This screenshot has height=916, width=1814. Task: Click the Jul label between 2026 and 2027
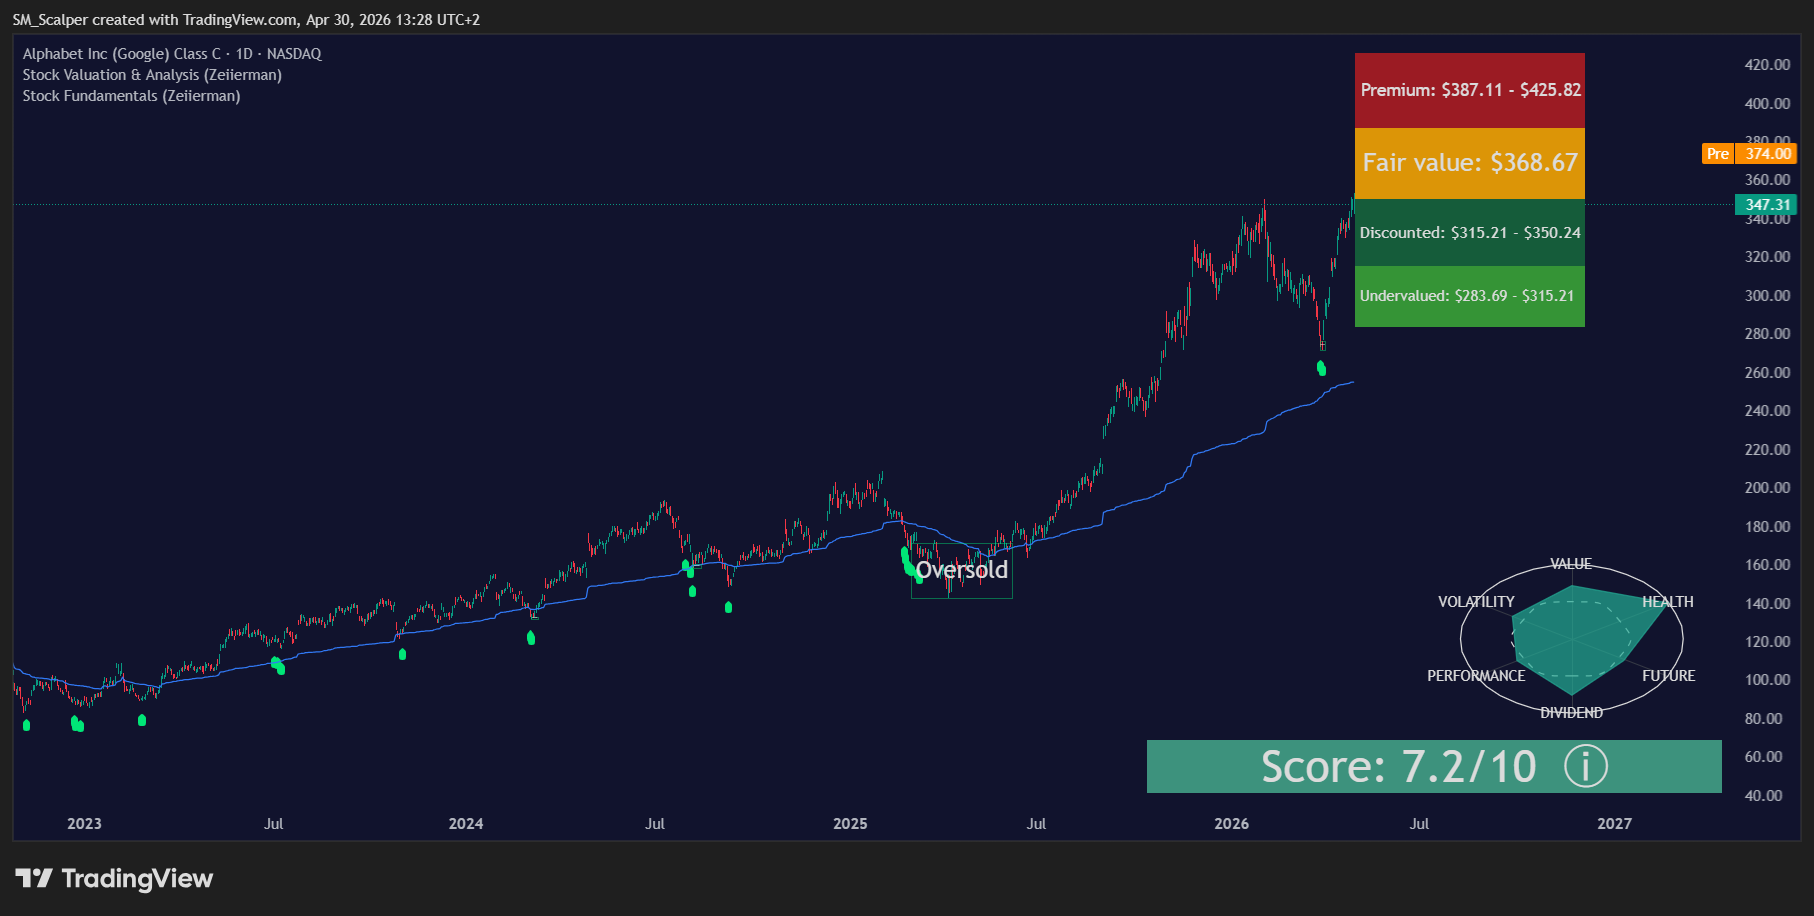tap(1419, 824)
